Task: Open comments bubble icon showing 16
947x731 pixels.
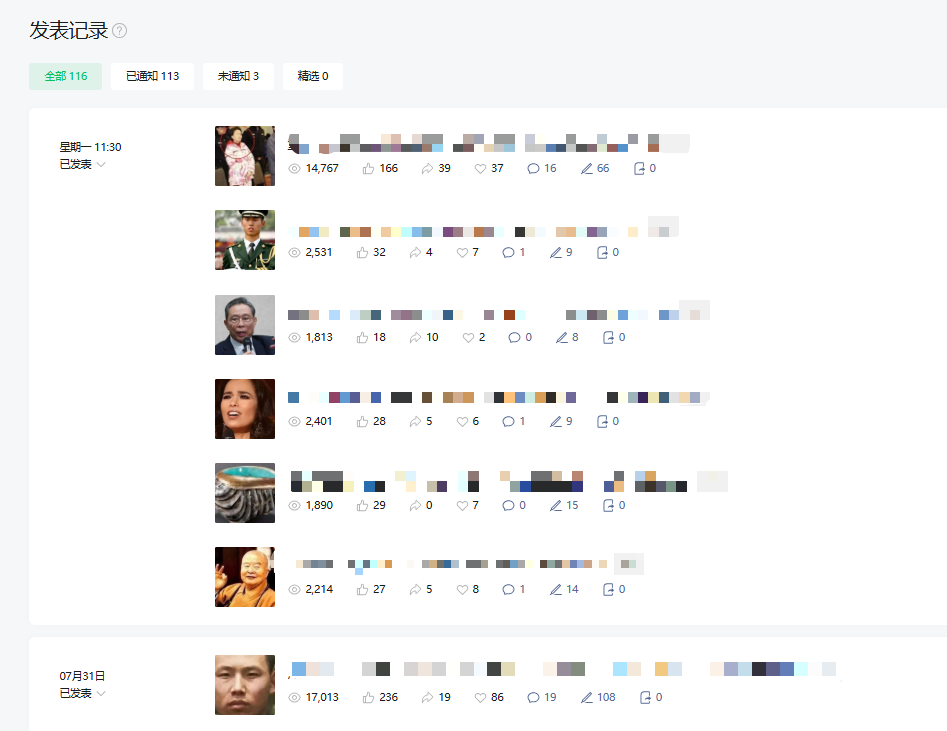Action: click(x=533, y=169)
